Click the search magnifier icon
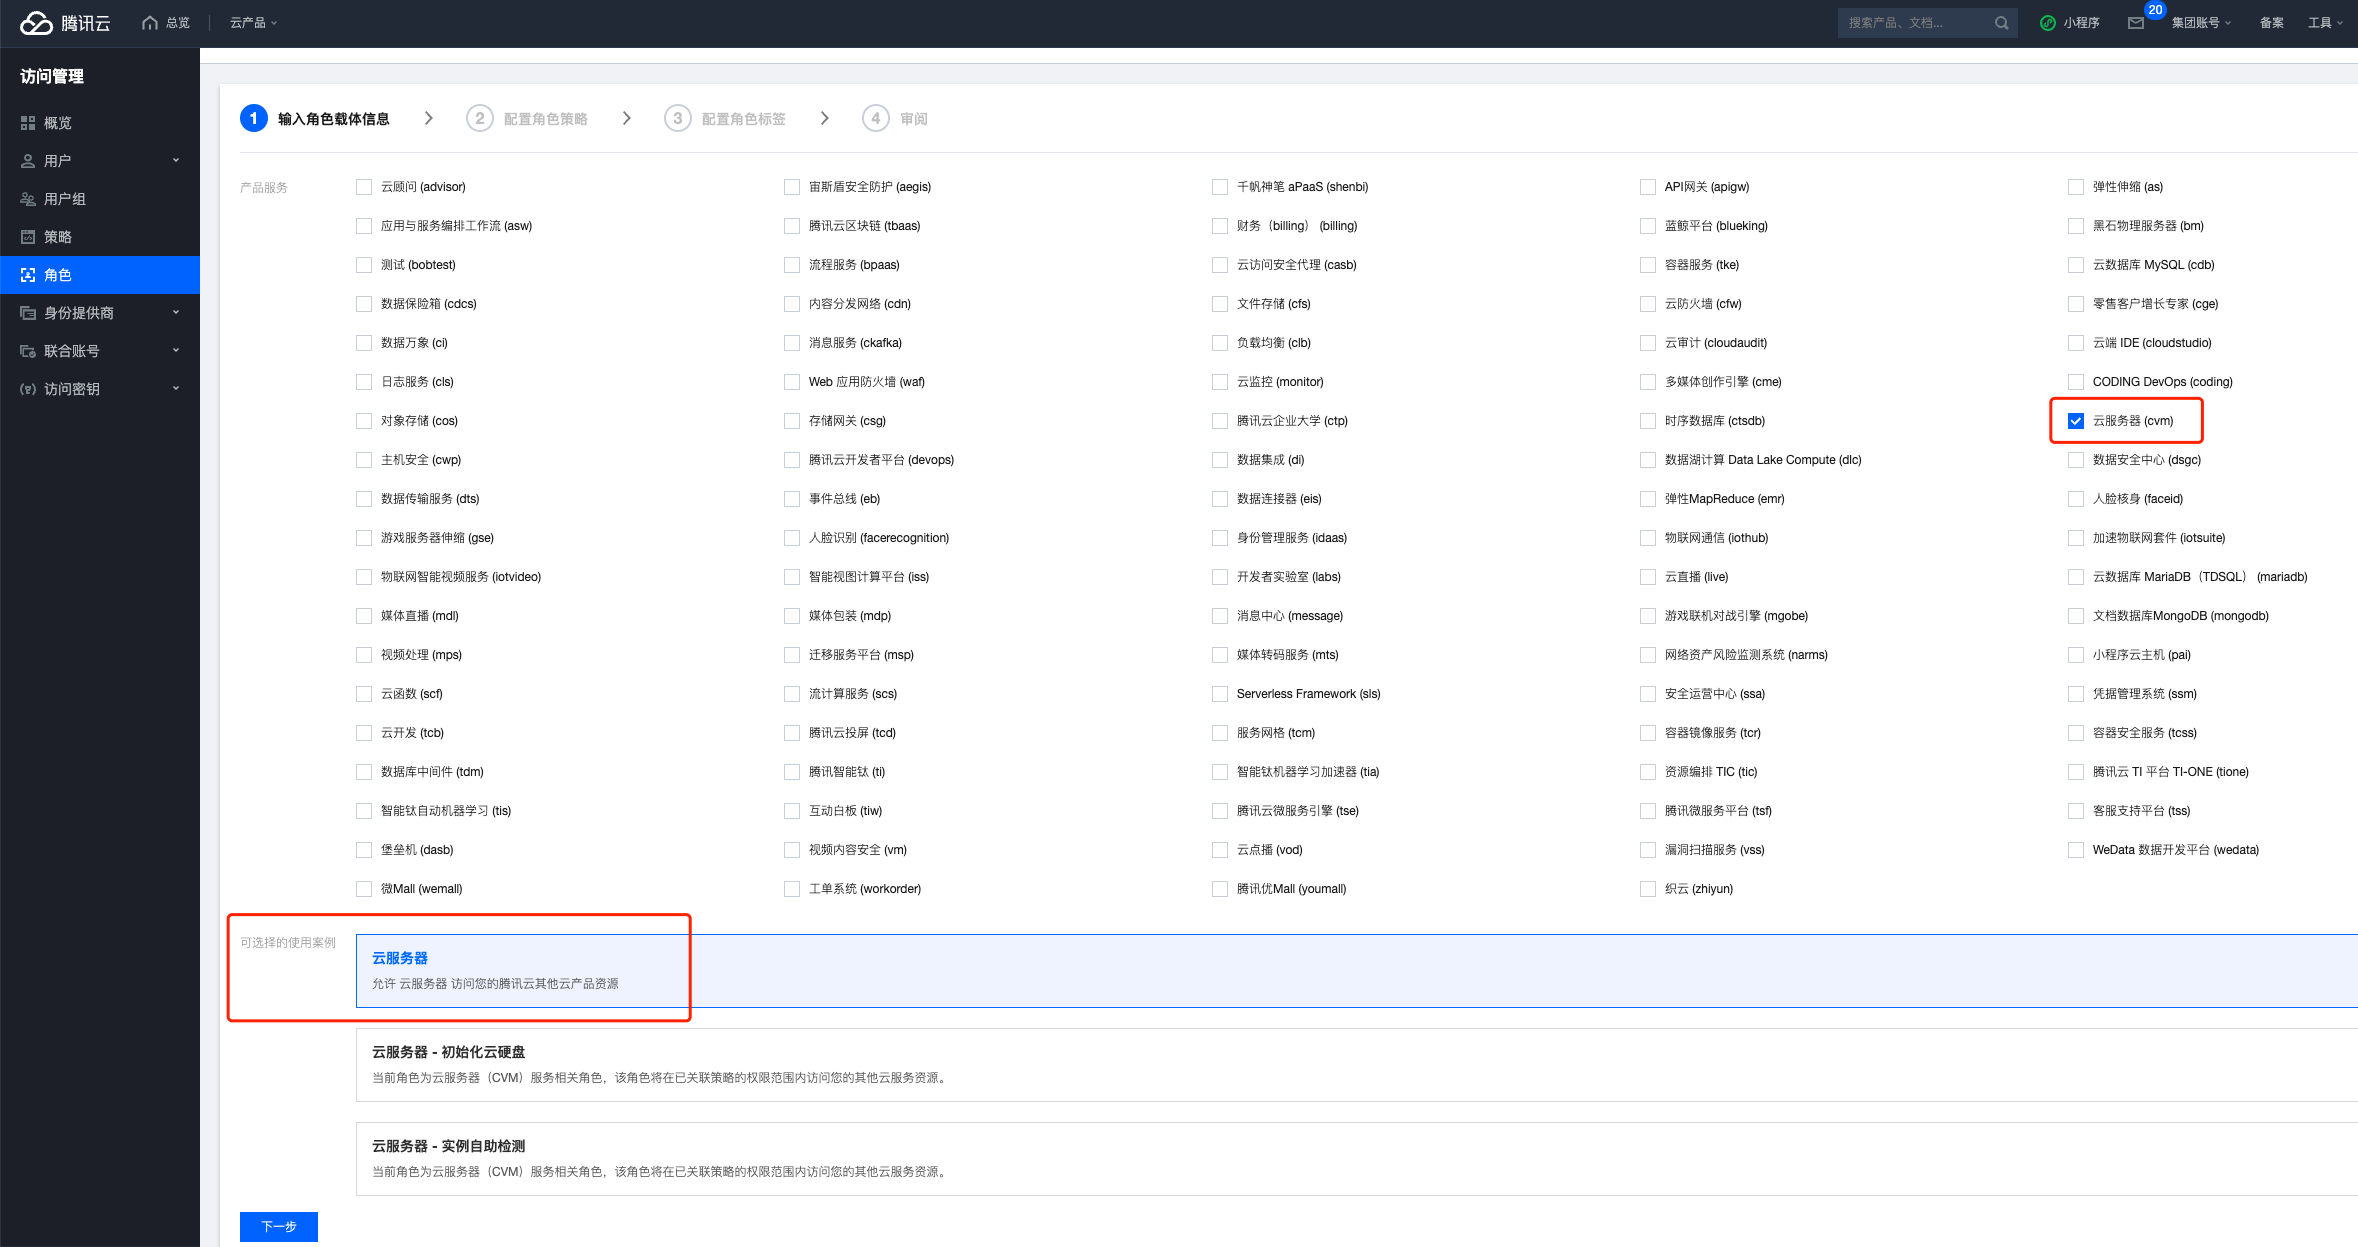Viewport: 2358px width, 1247px height. (2001, 23)
